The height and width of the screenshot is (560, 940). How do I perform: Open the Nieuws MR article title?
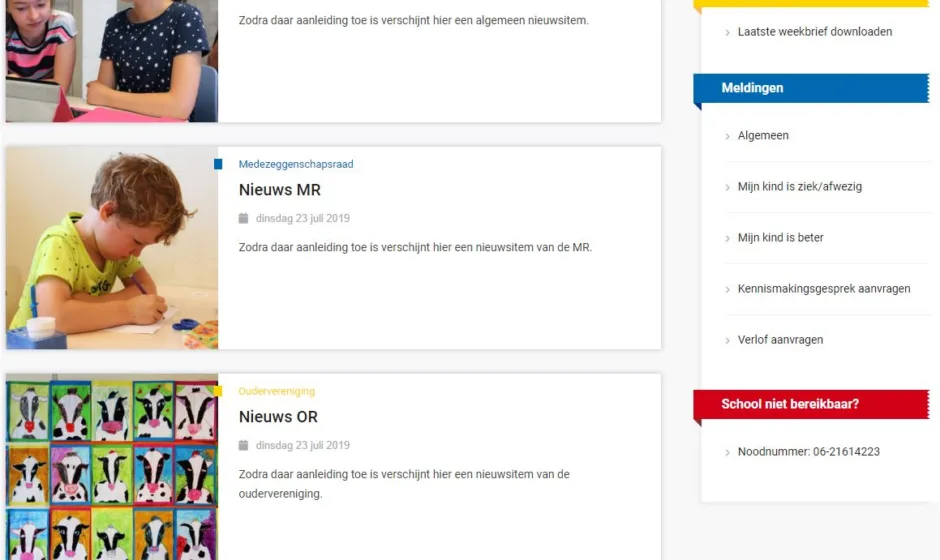[x=279, y=189]
